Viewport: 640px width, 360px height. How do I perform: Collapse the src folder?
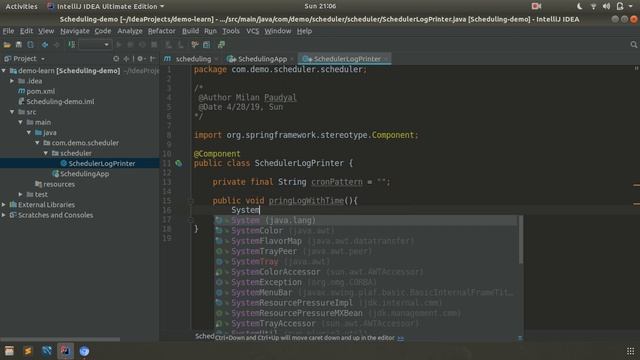[12, 112]
